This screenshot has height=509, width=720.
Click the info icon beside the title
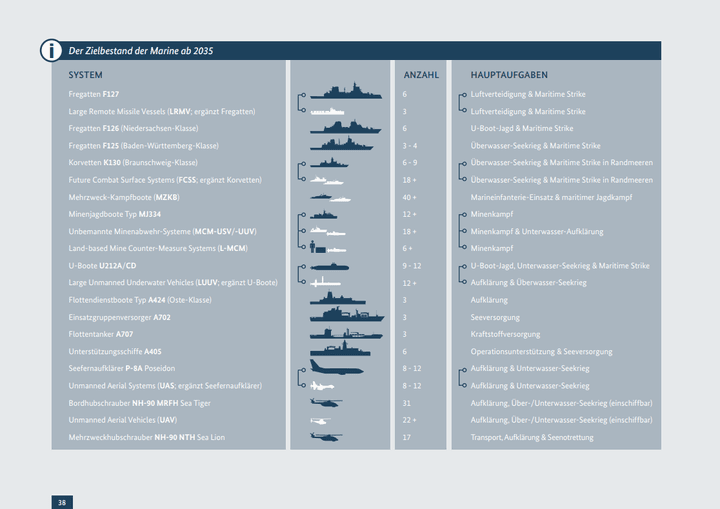(51, 50)
